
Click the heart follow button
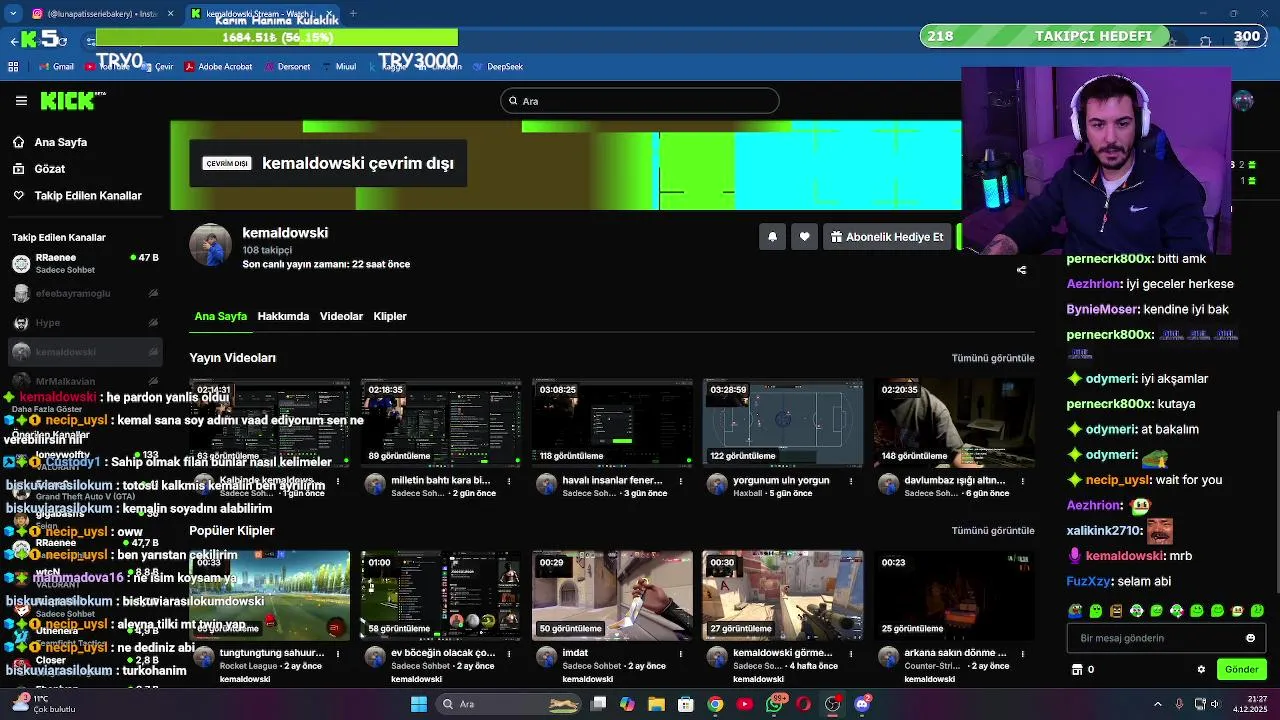point(804,237)
